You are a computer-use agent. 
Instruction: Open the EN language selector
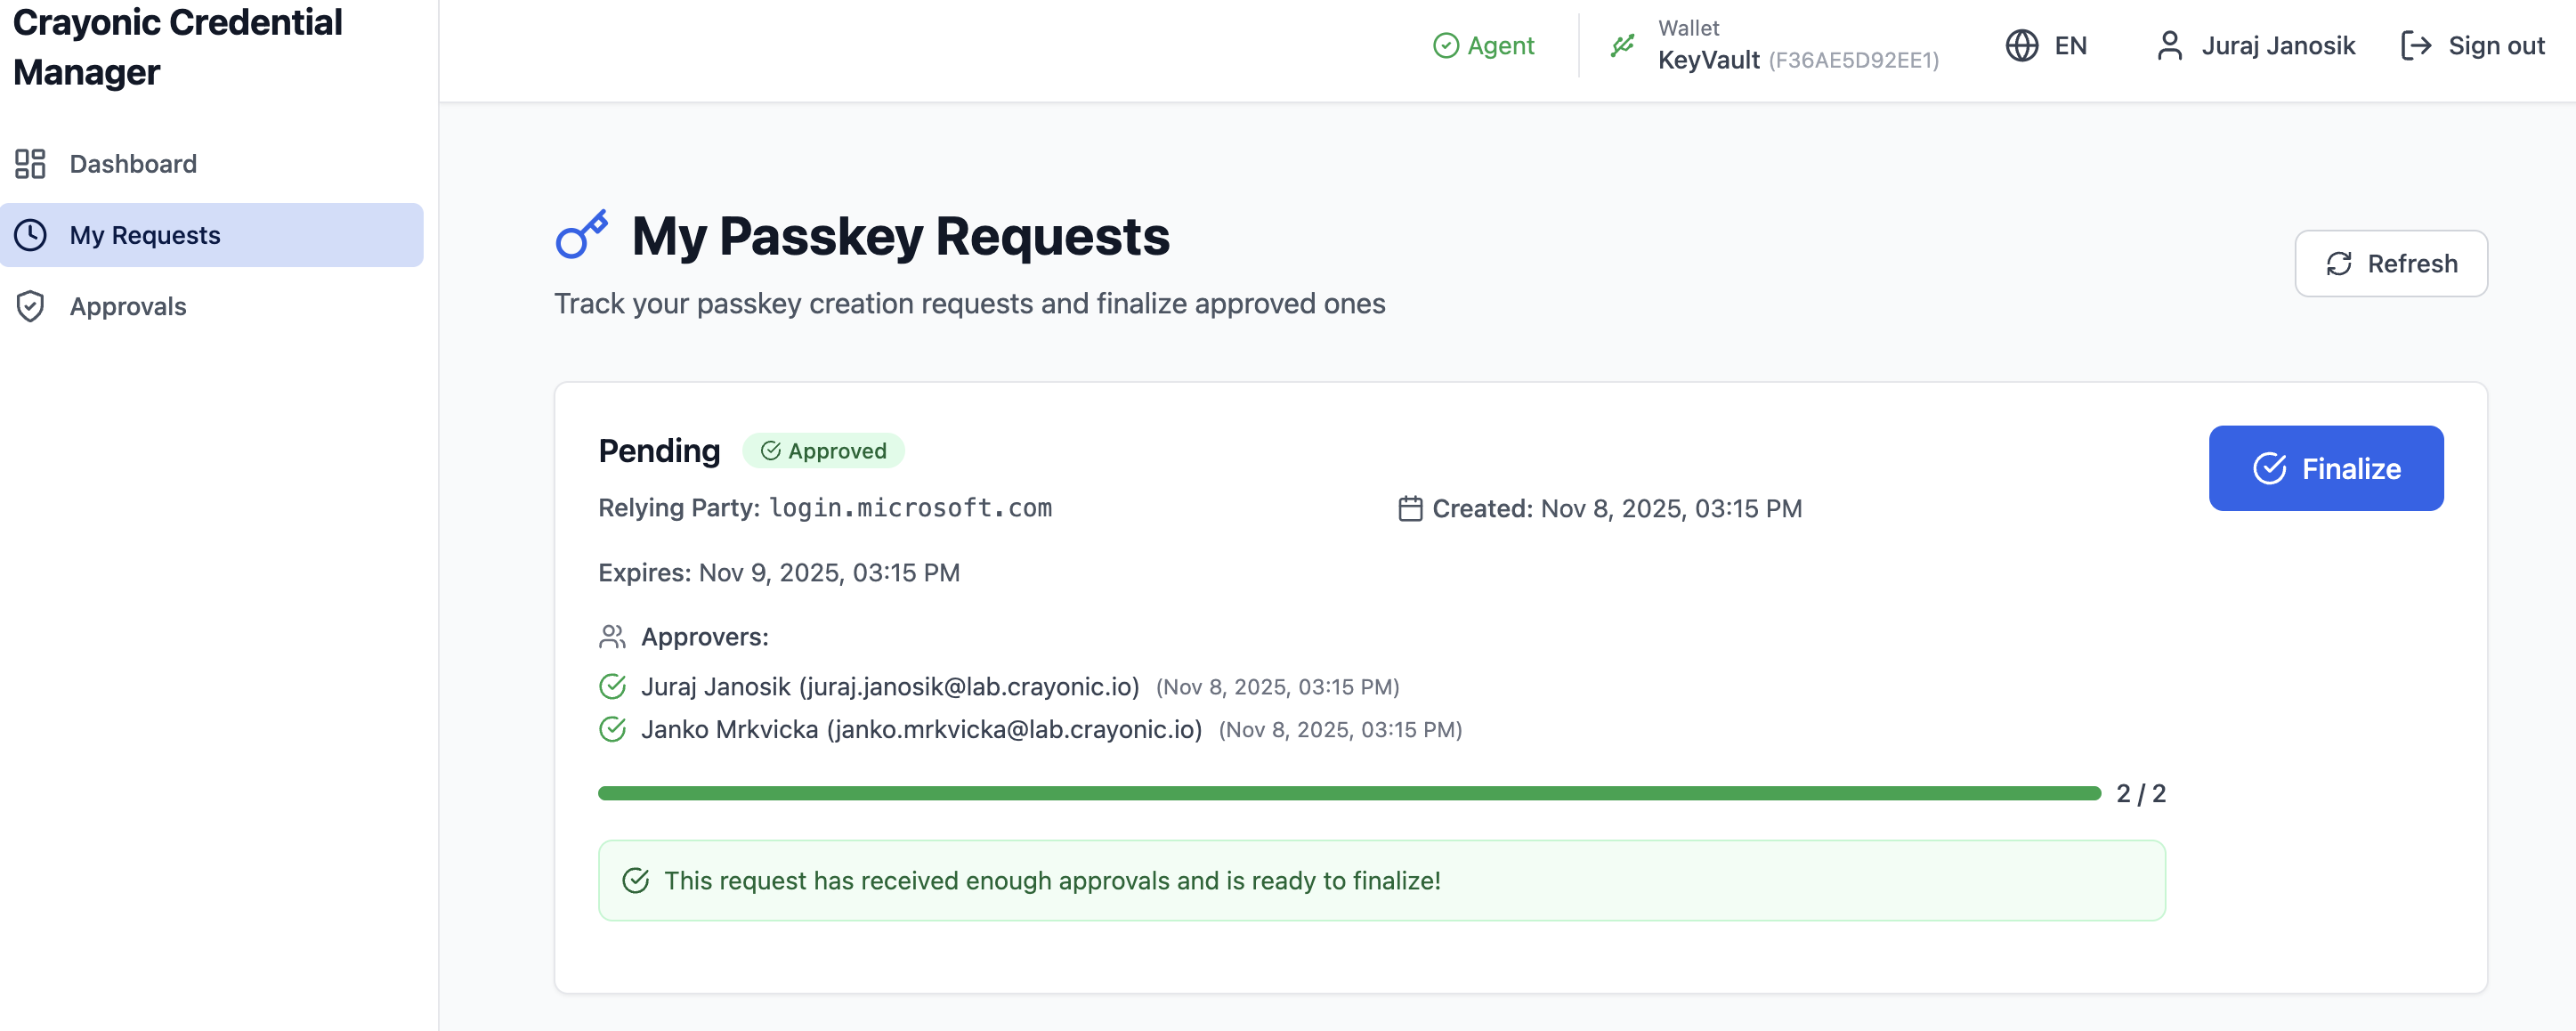[x=2068, y=46]
